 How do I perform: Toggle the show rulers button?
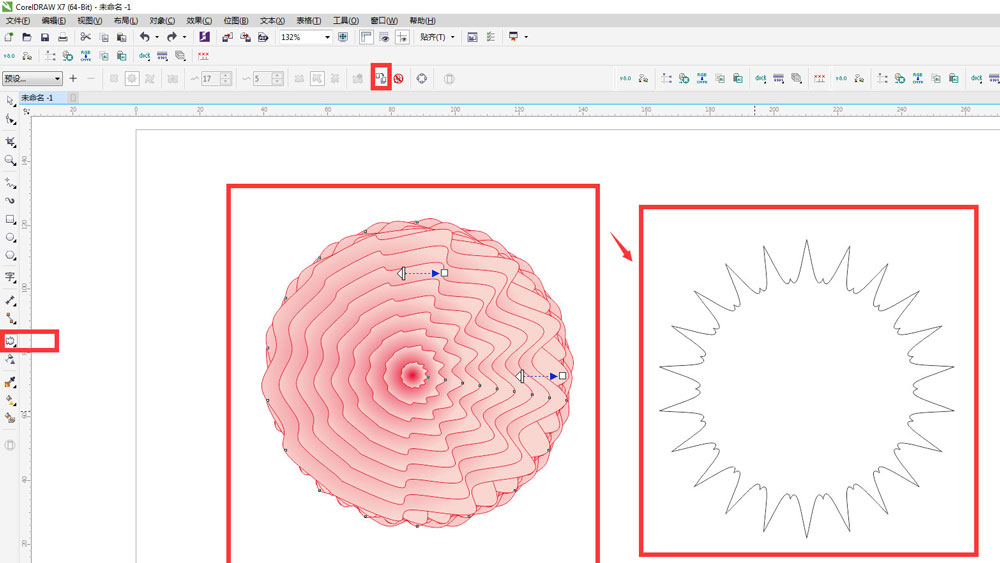366,37
